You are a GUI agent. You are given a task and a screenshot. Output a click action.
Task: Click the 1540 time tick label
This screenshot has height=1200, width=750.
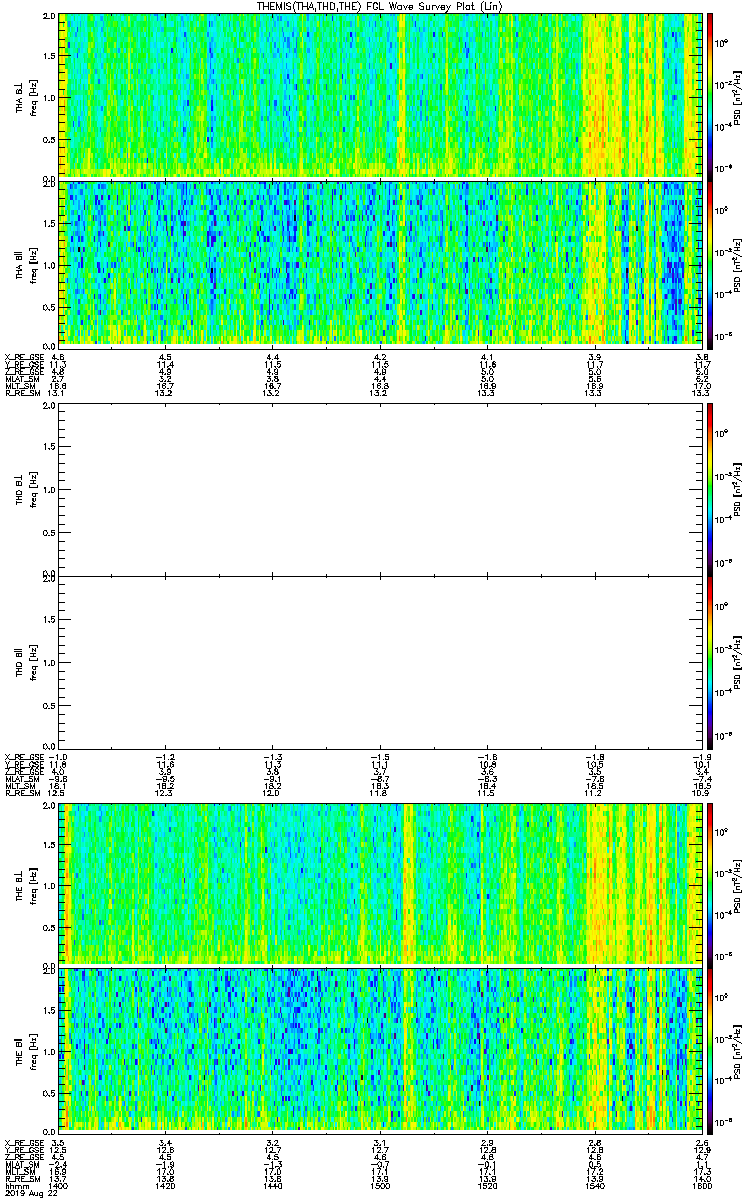point(595,1186)
